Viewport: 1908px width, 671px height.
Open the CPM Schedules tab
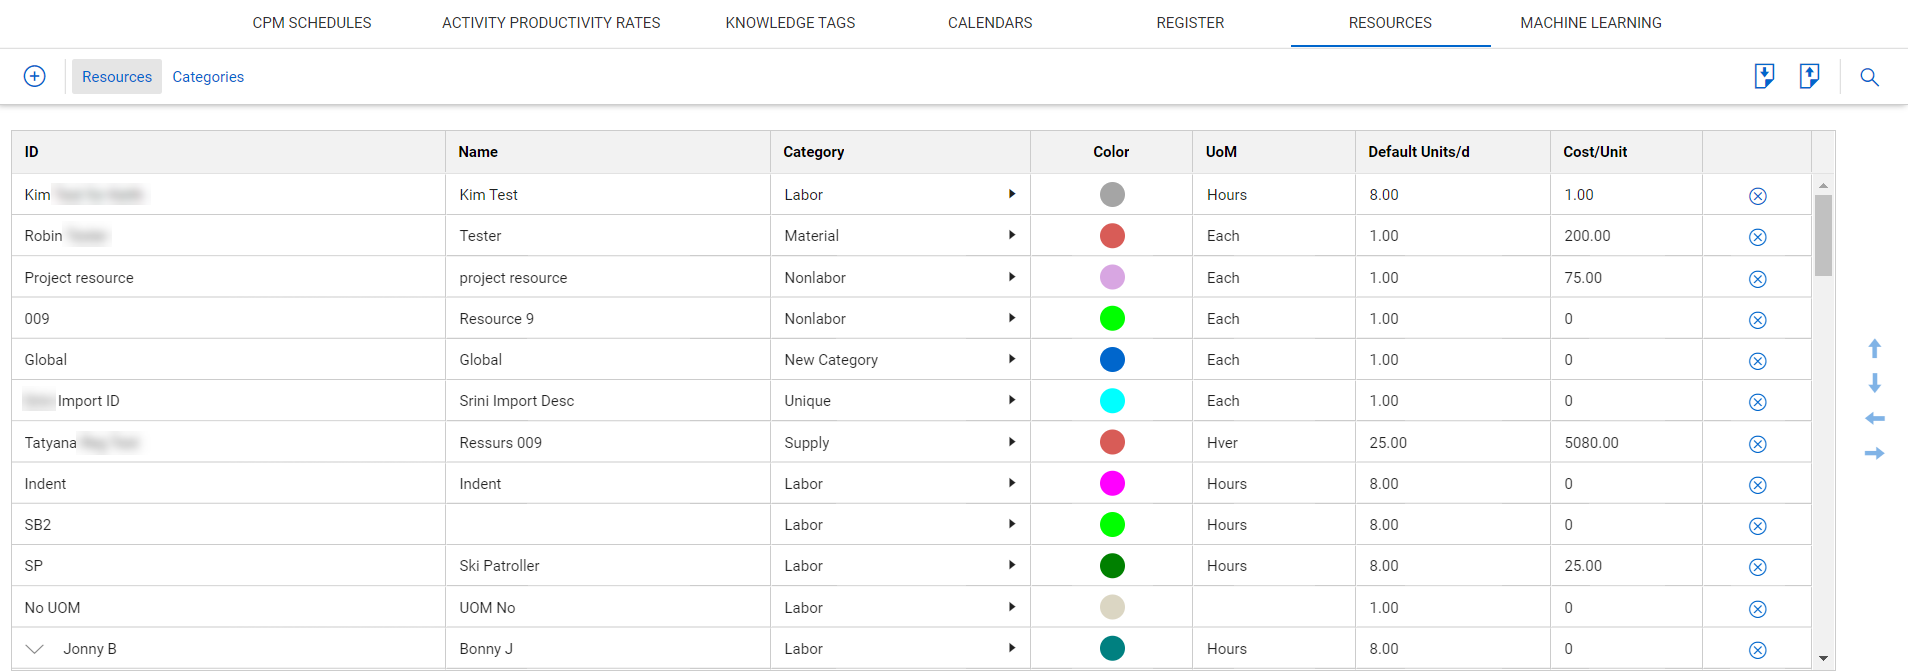311,23
